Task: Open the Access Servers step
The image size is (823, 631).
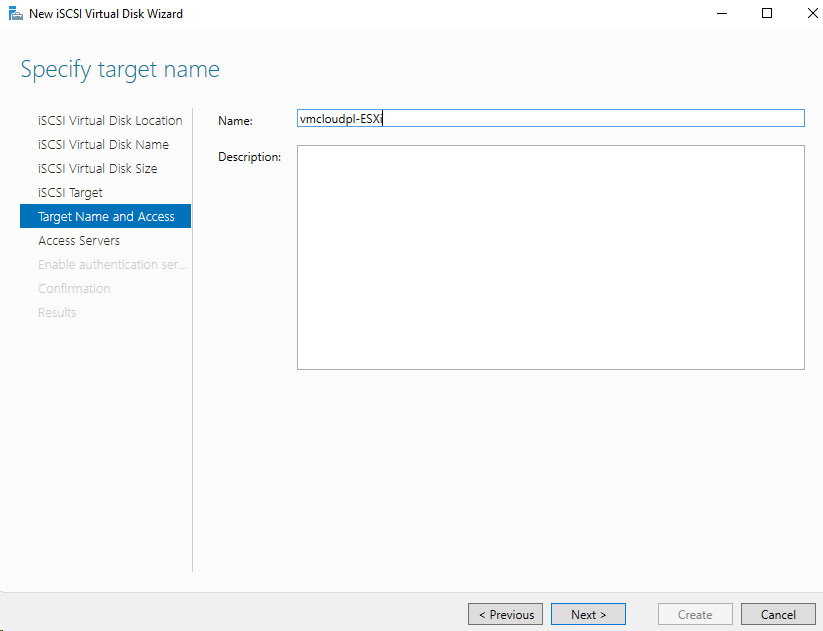Action: point(78,240)
